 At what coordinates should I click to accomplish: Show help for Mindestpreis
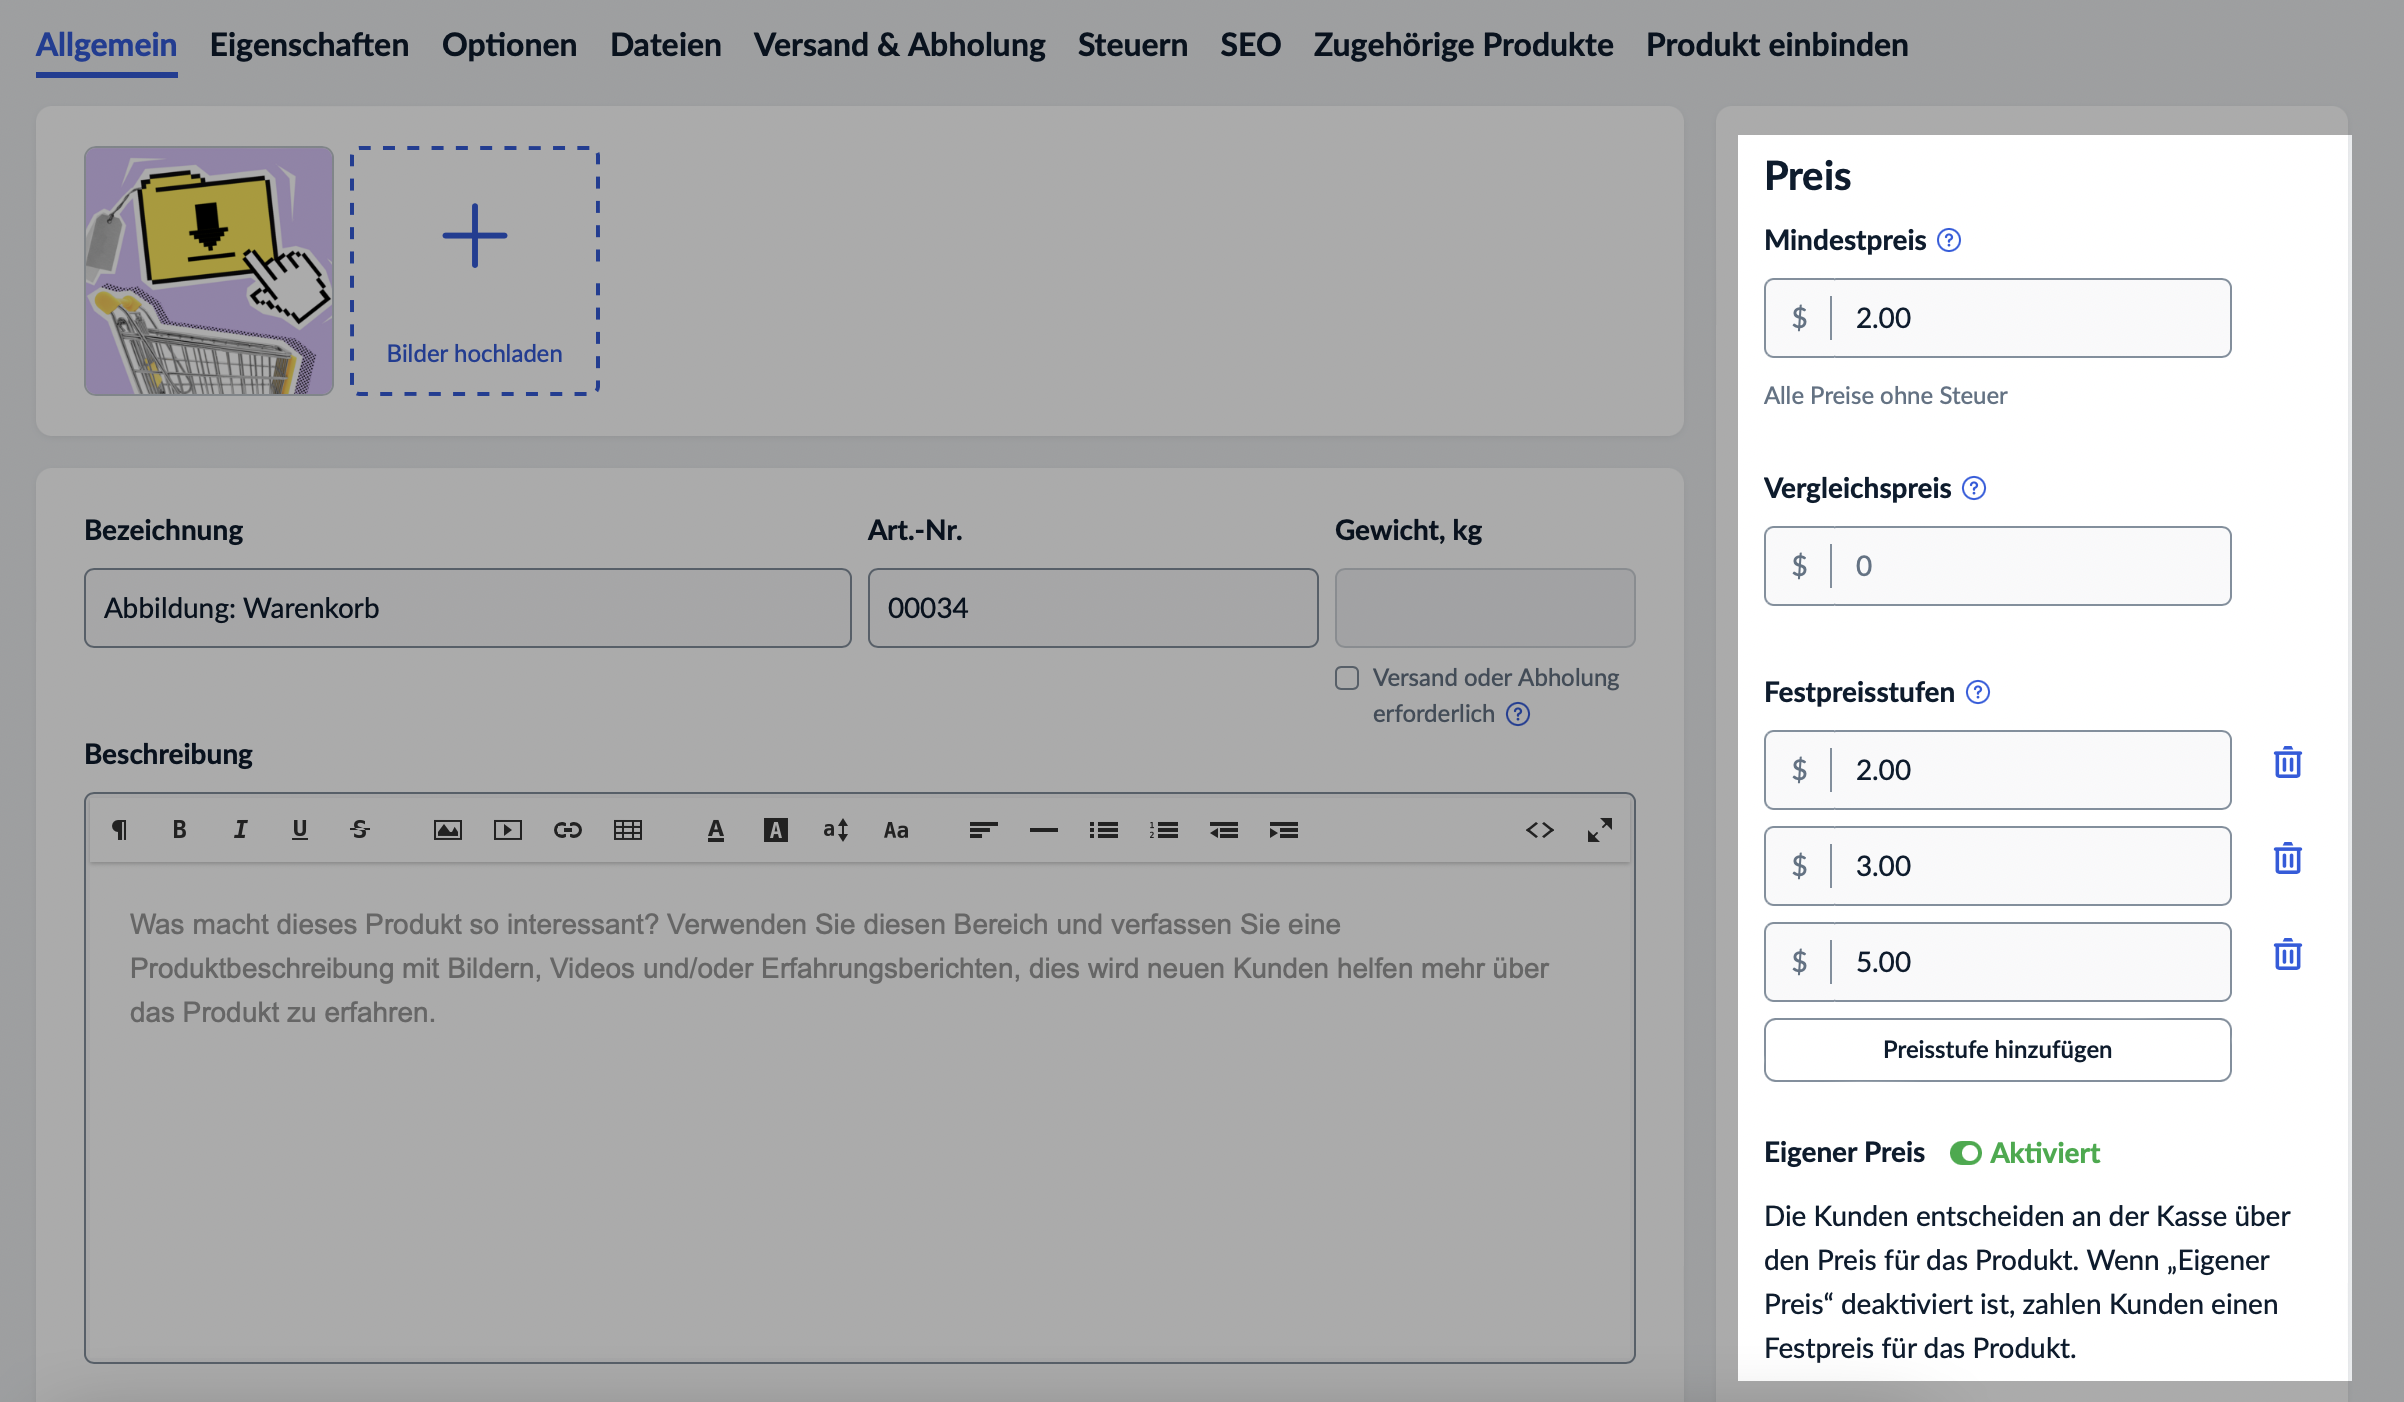click(1948, 240)
